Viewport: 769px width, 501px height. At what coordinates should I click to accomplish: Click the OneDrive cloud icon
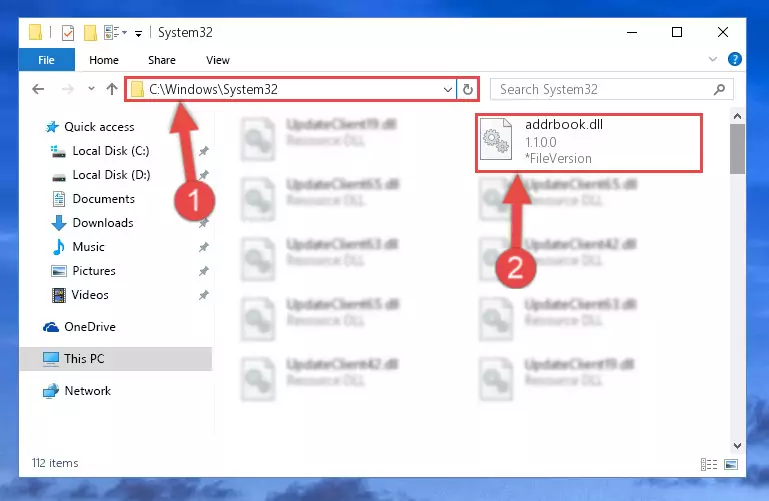[51, 327]
